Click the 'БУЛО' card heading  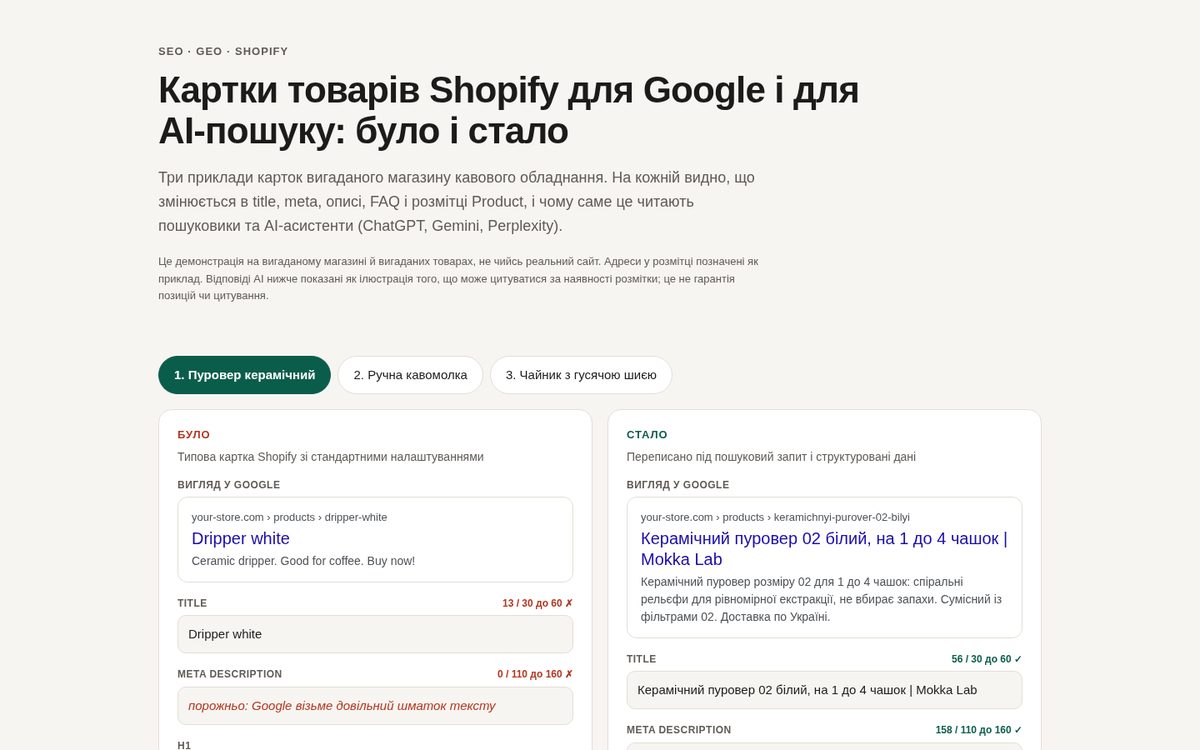[194, 435]
